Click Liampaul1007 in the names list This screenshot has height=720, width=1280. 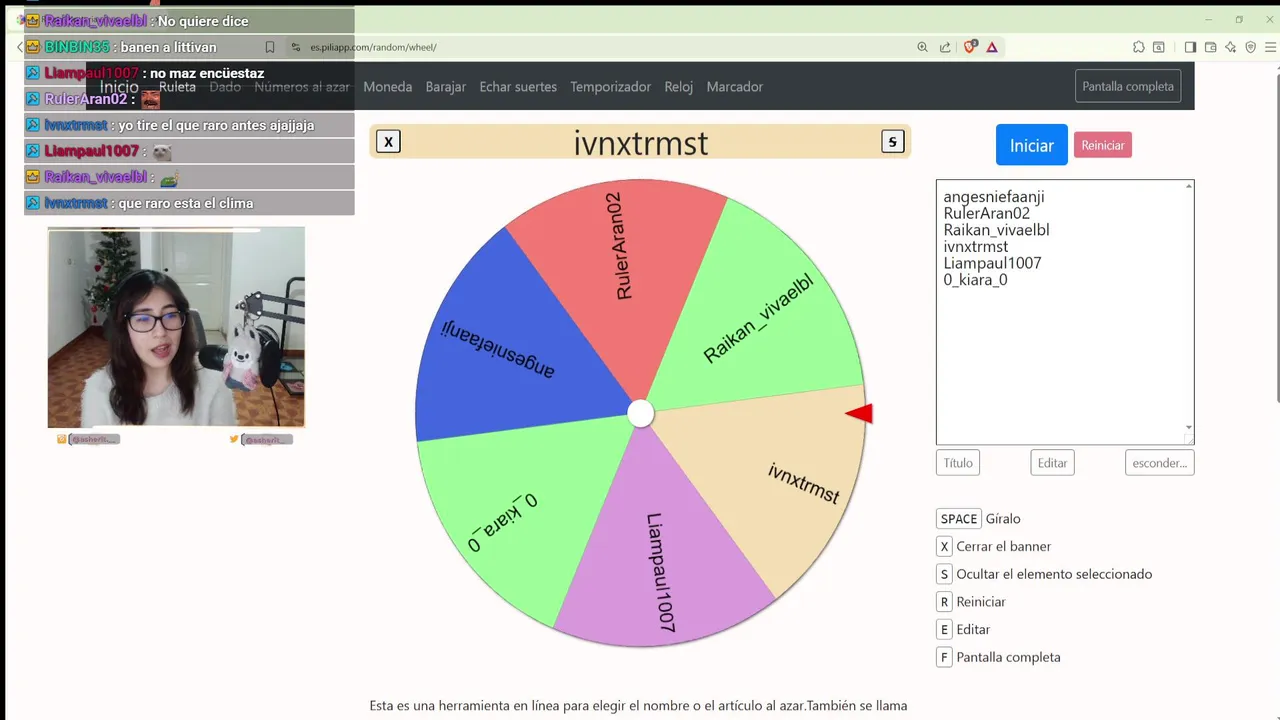pos(992,263)
